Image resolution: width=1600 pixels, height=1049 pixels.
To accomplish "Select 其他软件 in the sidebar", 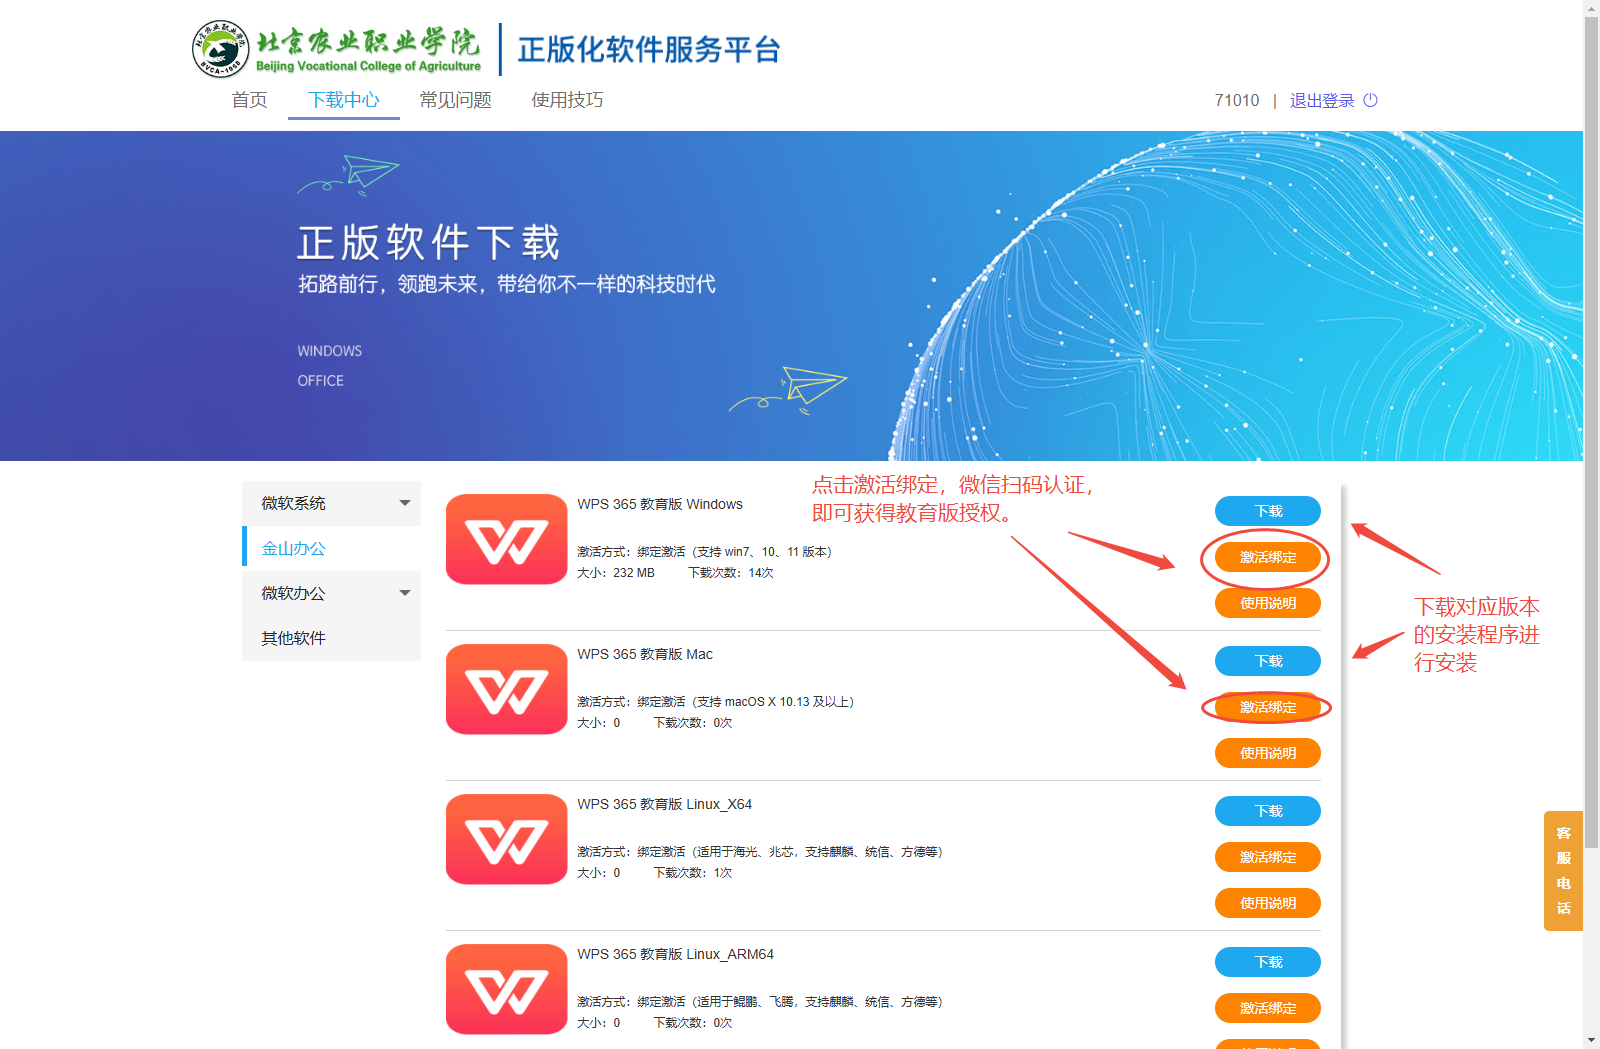I will coord(294,638).
